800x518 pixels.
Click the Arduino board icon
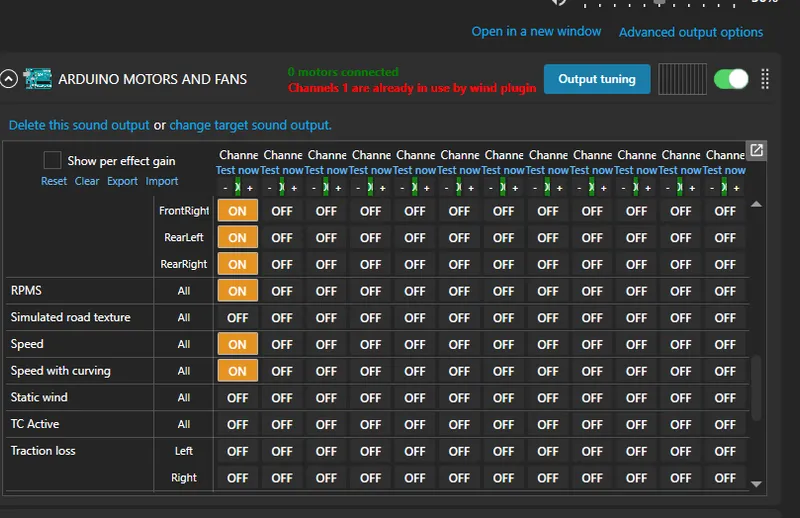(x=37, y=79)
